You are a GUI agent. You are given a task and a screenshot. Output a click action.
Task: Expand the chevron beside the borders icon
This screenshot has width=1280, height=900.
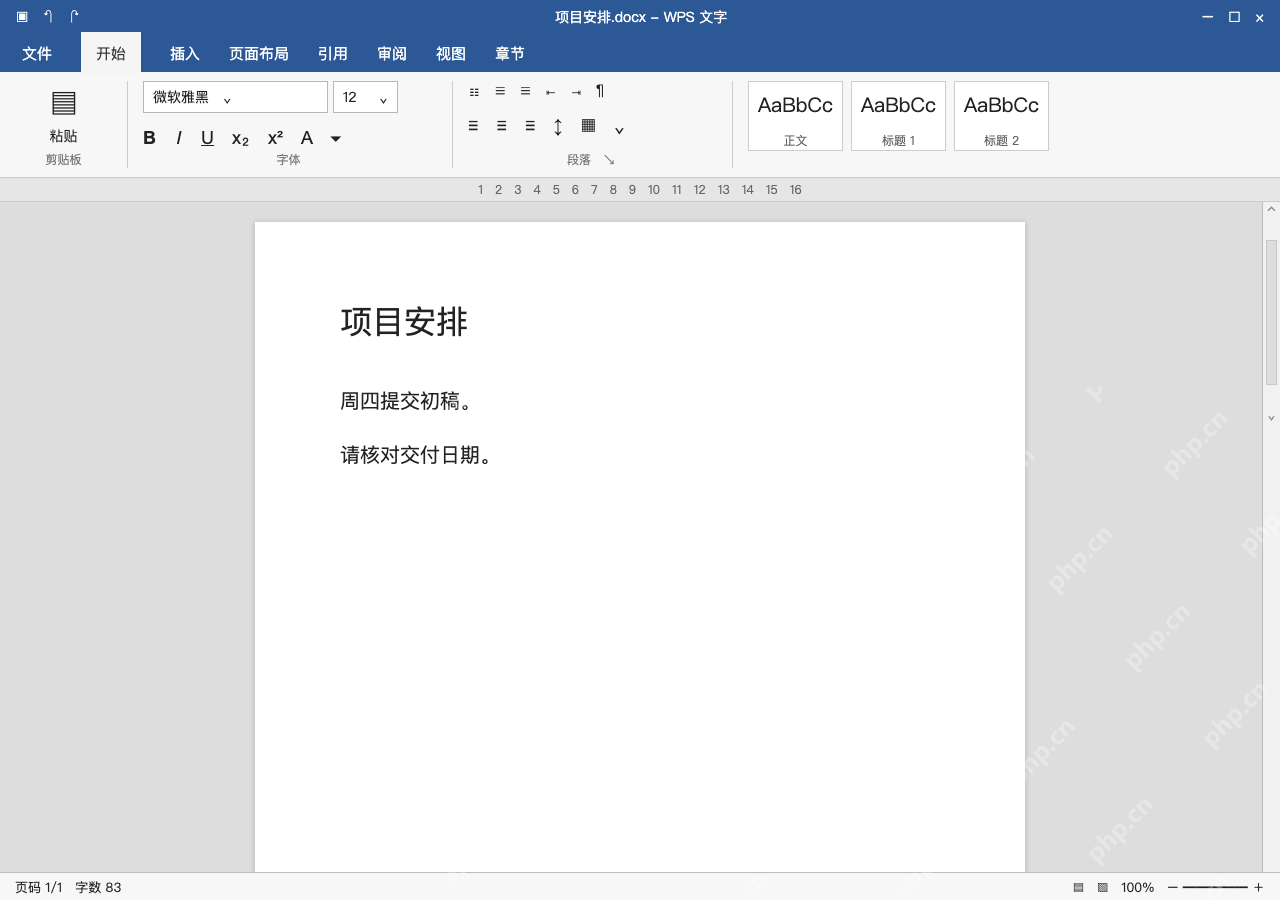pos(619,130)
